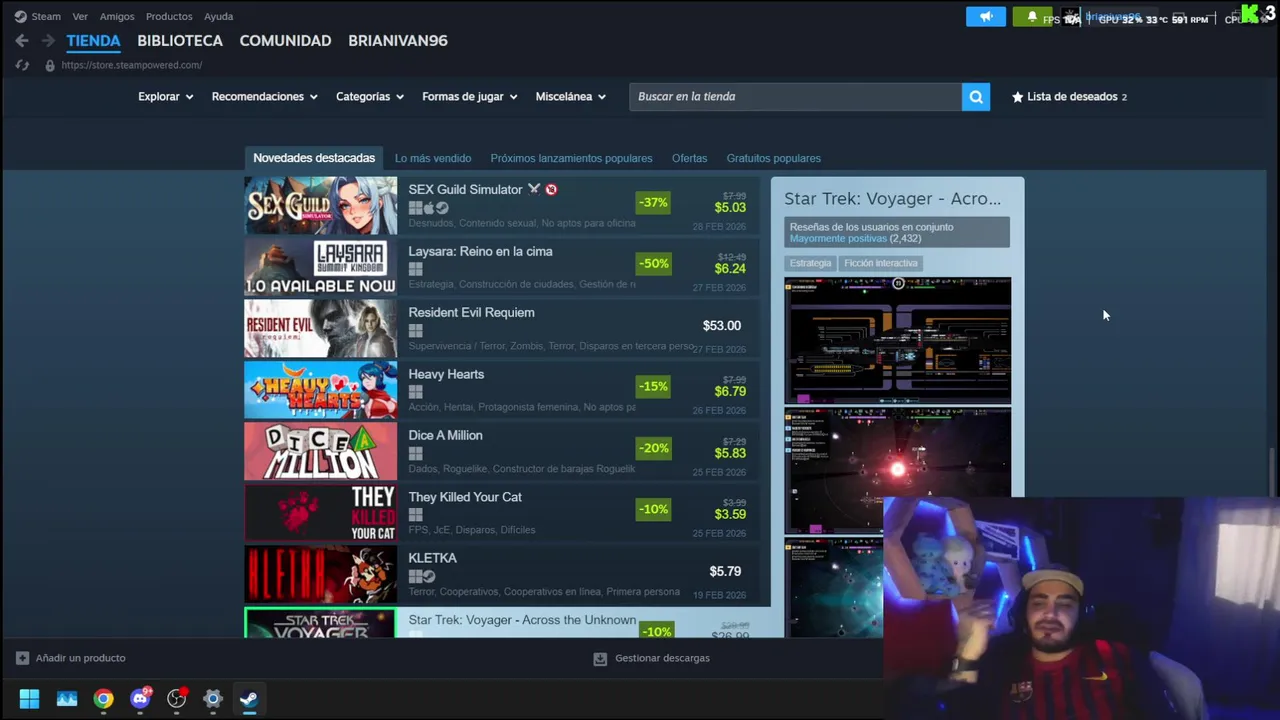Click the magnifier search button

[976, 97]
